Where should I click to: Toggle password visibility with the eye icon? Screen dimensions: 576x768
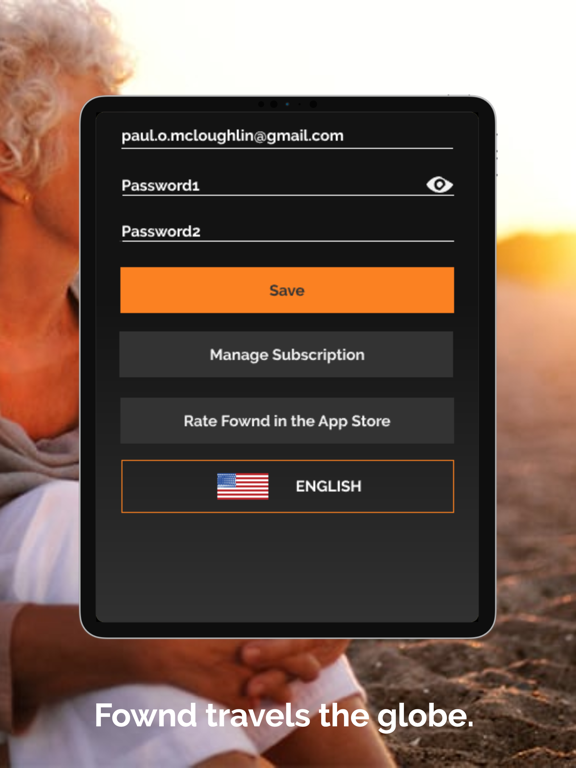[x=439, y=185]
